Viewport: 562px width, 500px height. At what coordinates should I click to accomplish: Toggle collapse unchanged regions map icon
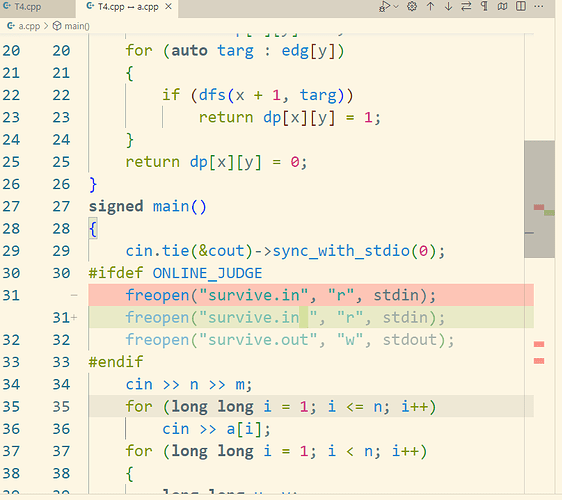tap(503, 6)
